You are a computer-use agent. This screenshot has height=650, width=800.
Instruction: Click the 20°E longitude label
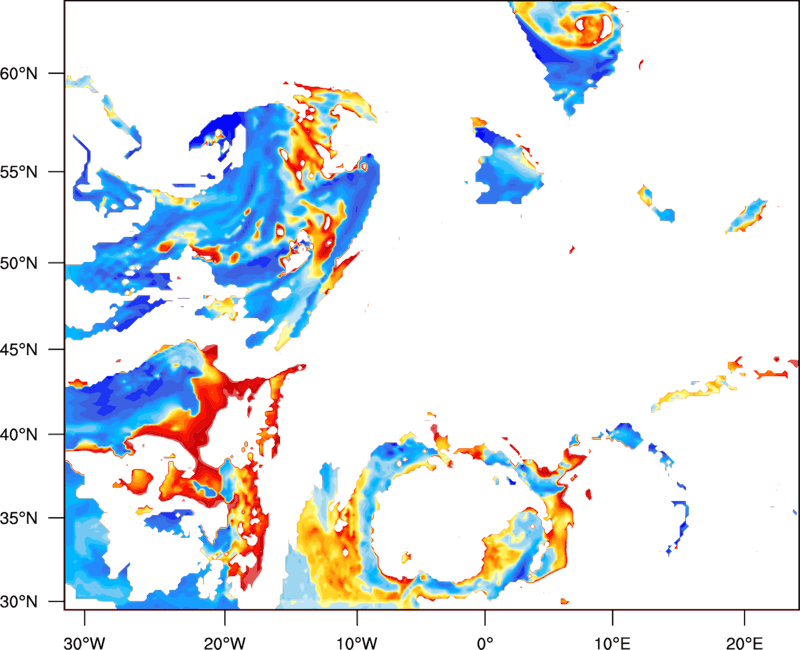click(744, 643)
